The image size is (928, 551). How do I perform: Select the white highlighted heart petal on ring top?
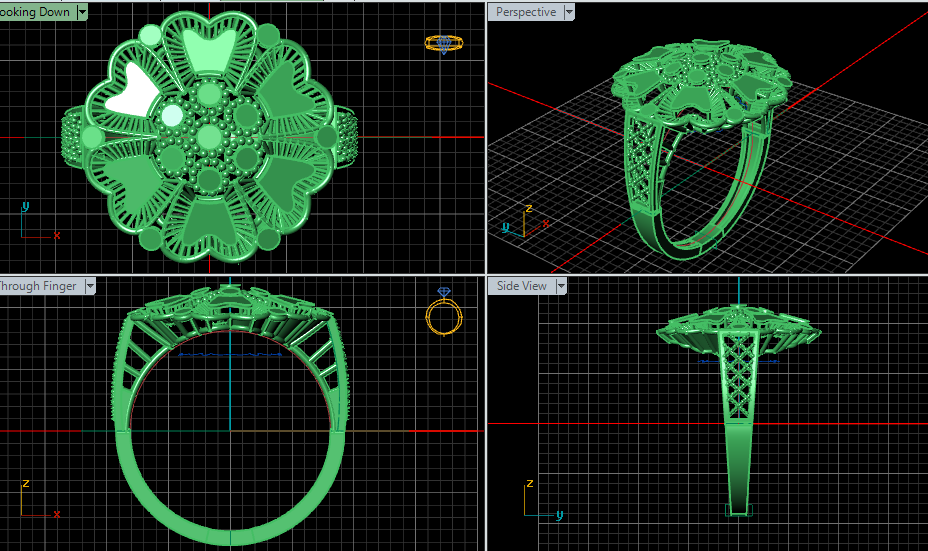click(x=131, y=95)
